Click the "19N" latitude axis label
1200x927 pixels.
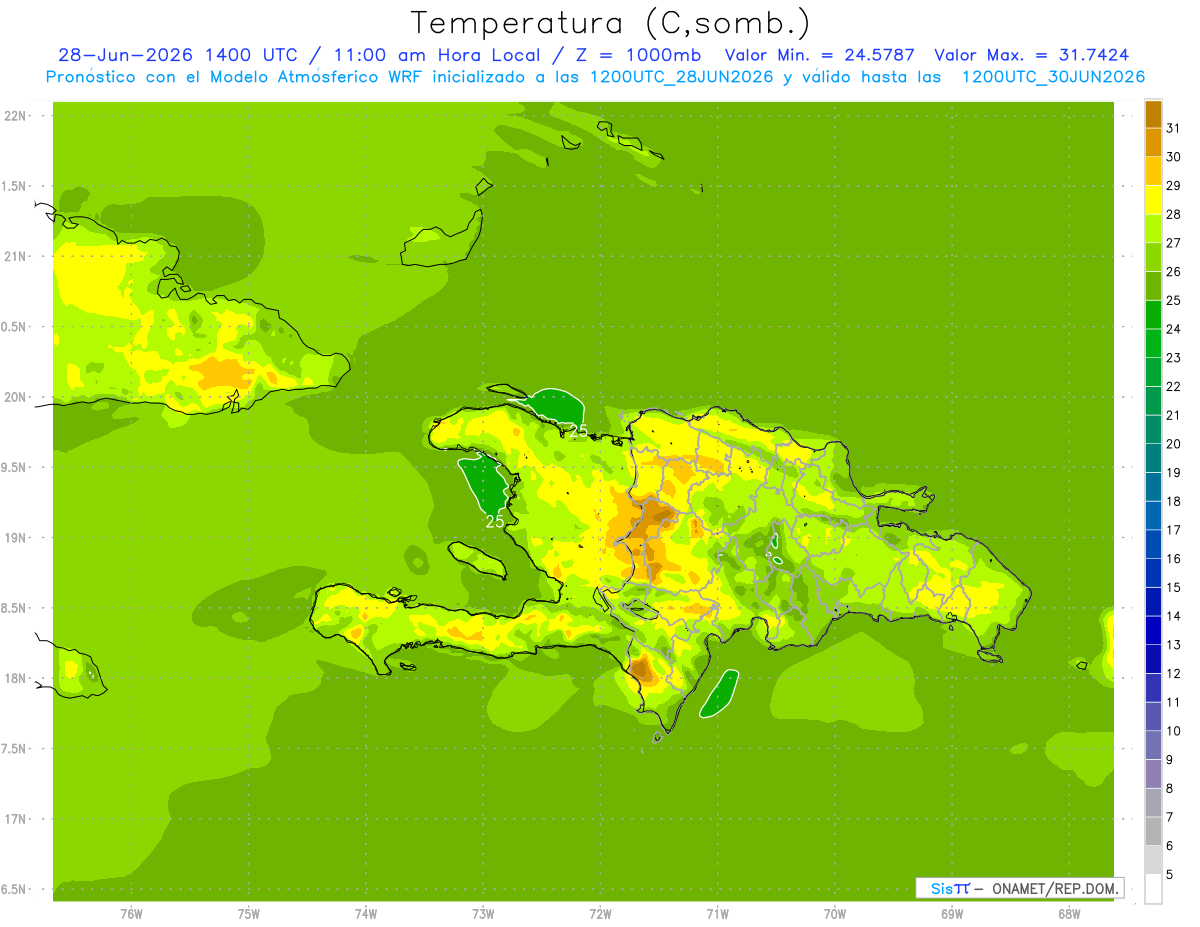[16, 538]
